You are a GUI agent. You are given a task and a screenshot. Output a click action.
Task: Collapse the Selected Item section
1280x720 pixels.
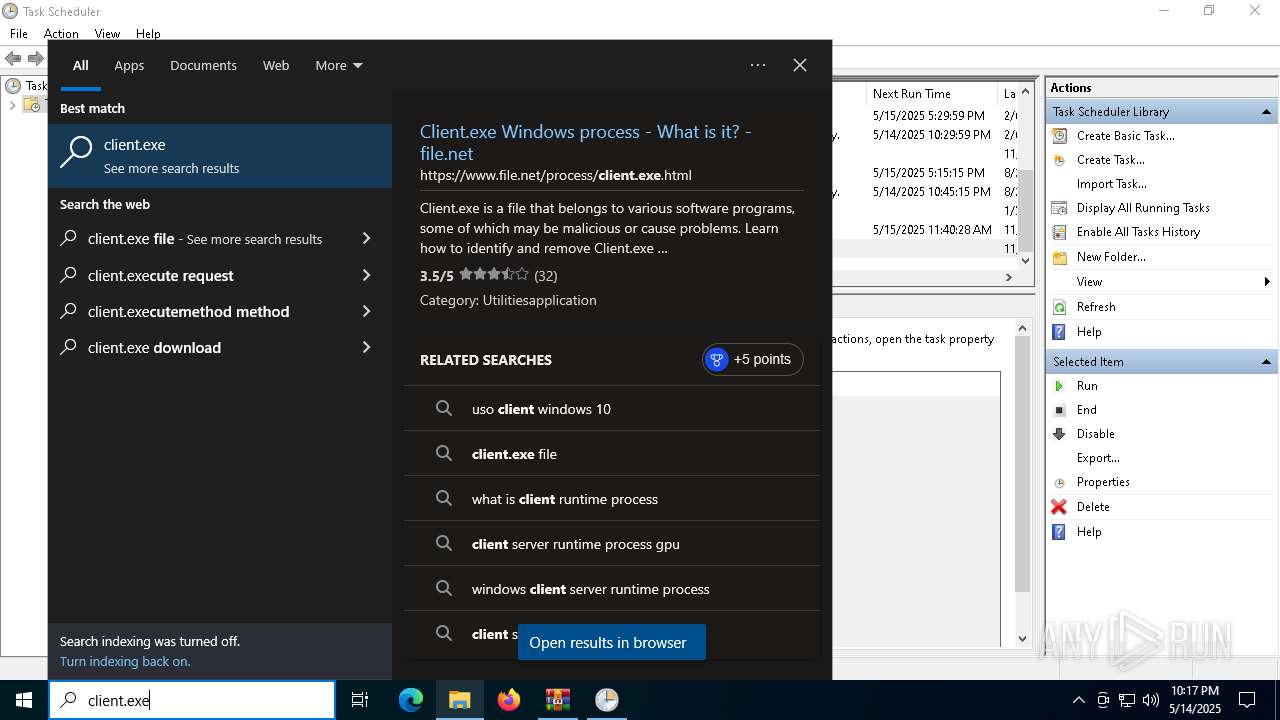click(1266, 362)
